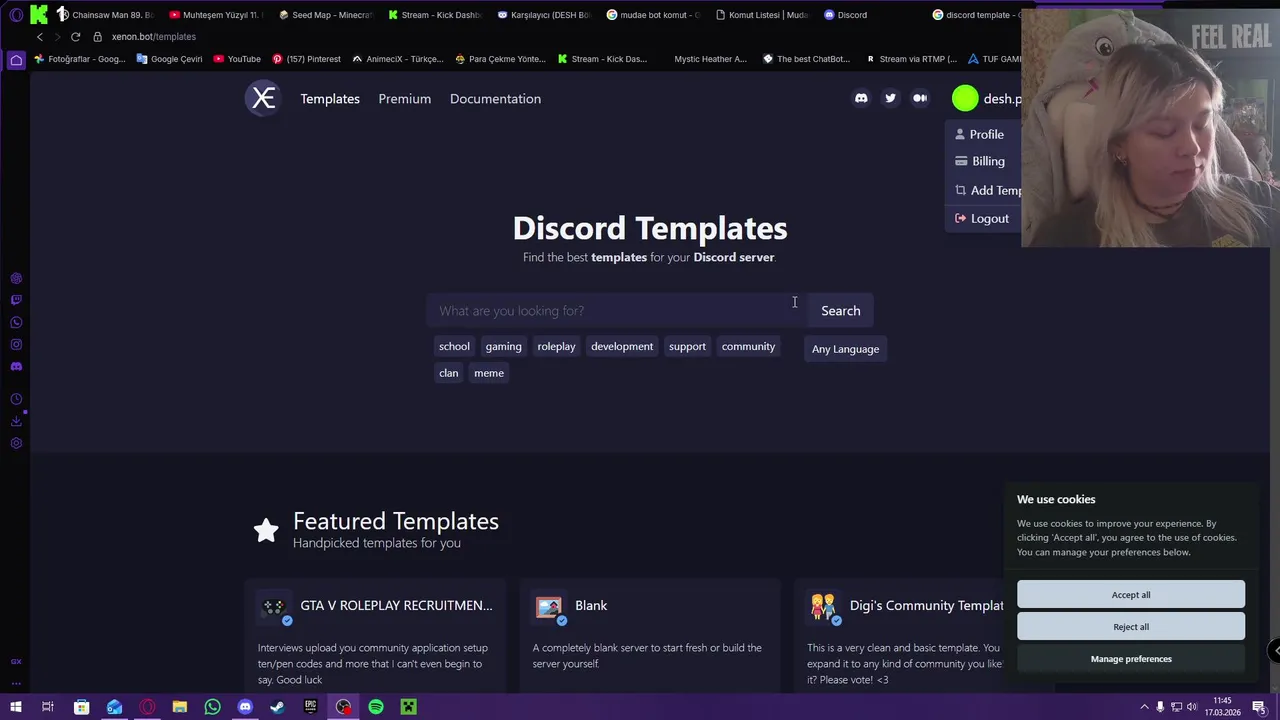Open Premium nav item

(405, 98)
